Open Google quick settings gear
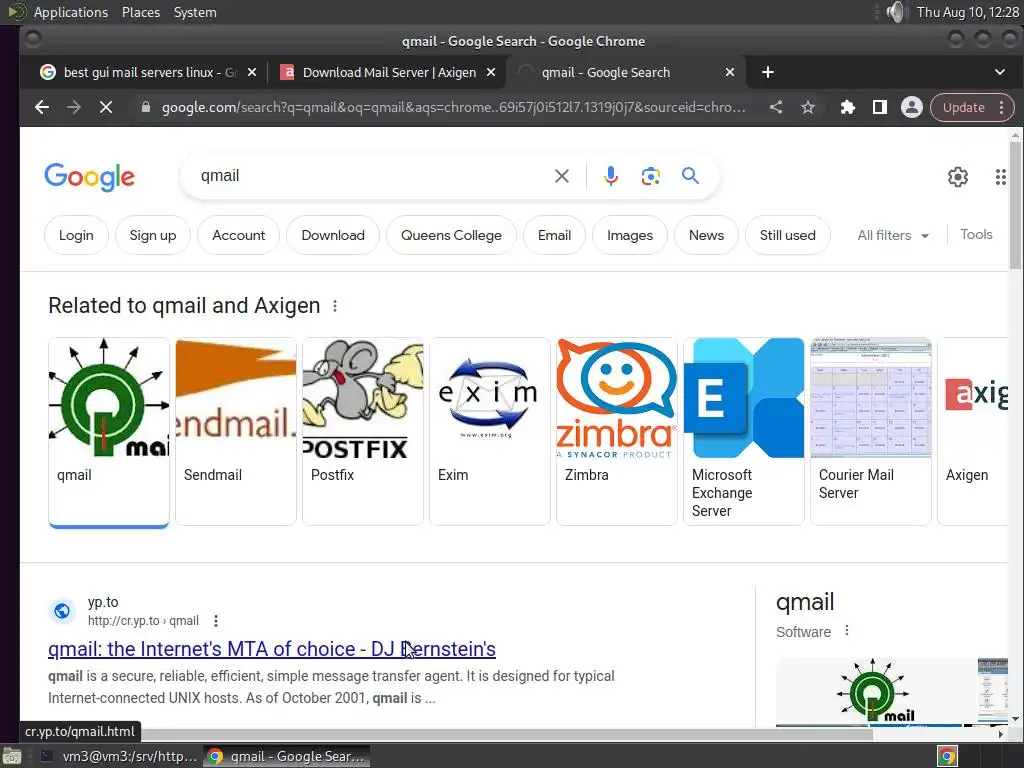This screenshot has height=768, width=1024. (x=957, y=177)
